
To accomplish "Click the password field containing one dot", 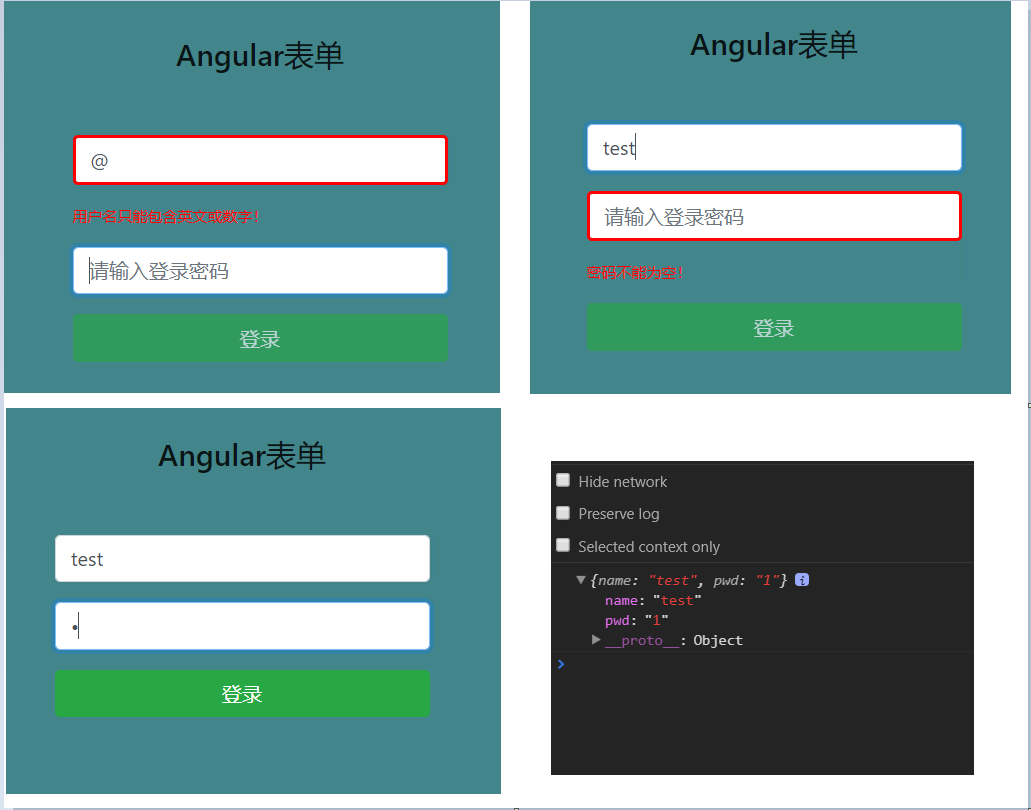I will (x=243, y=626).
